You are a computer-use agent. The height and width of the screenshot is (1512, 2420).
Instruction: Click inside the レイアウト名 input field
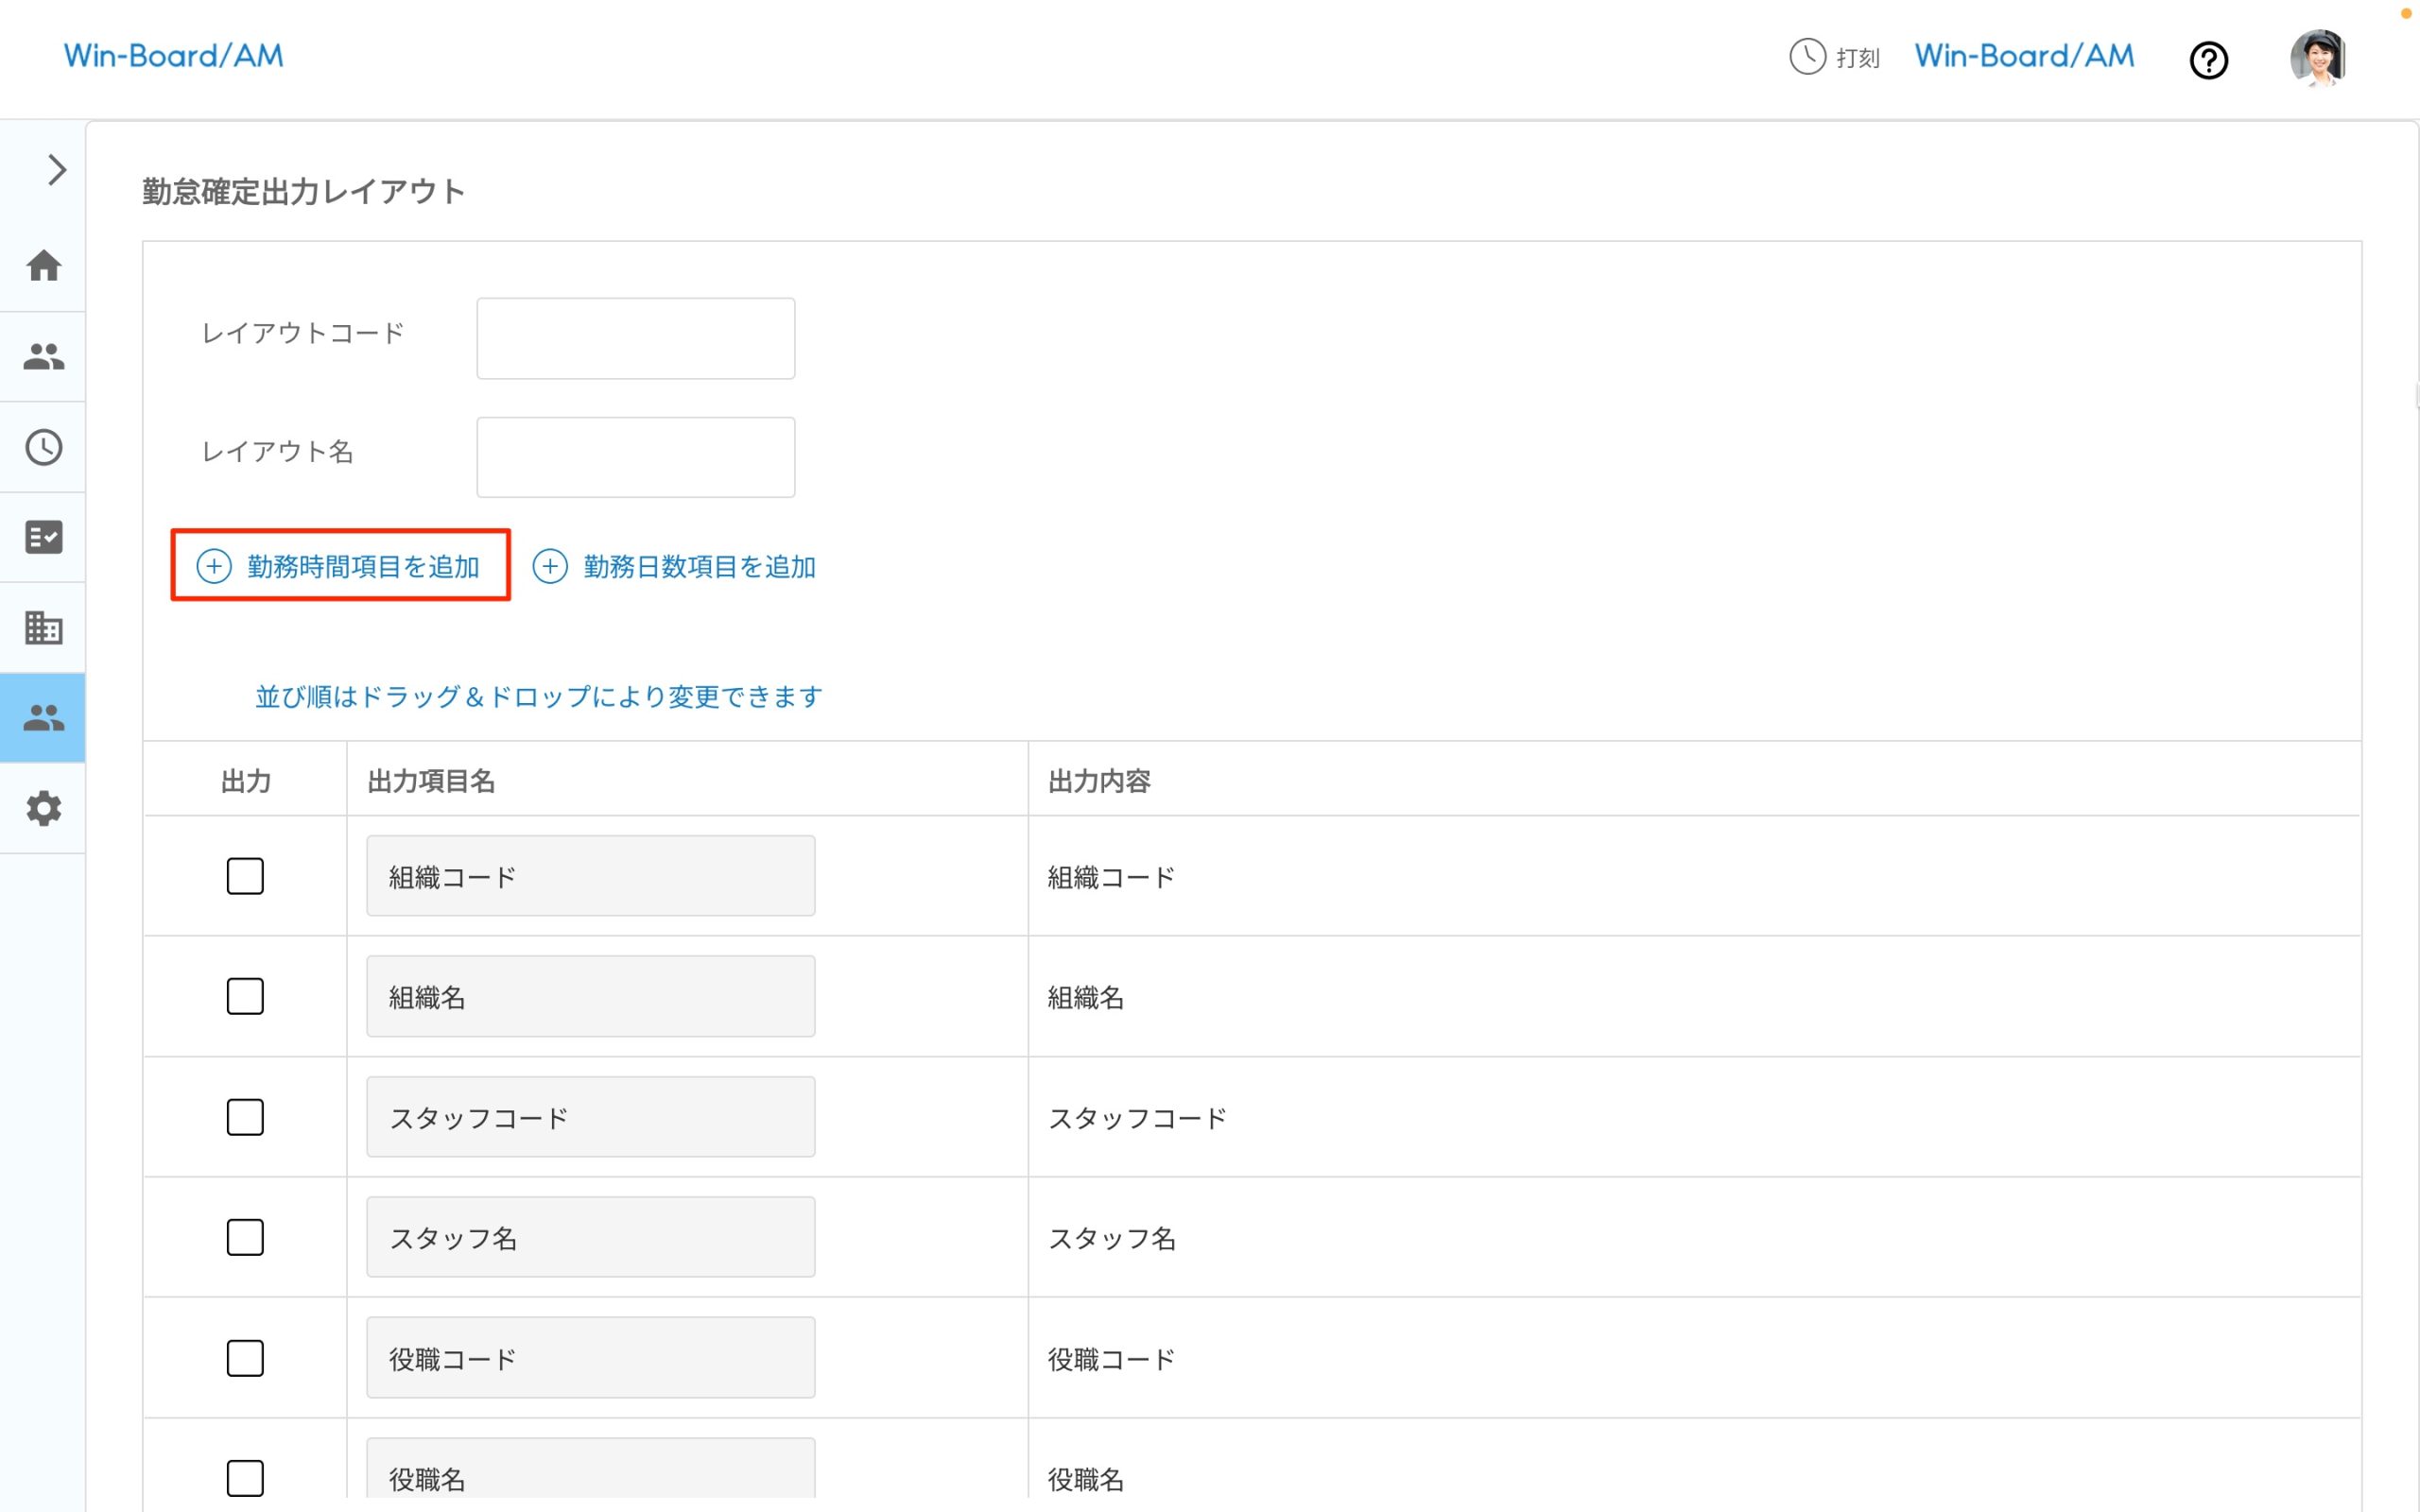click(635, 456)
